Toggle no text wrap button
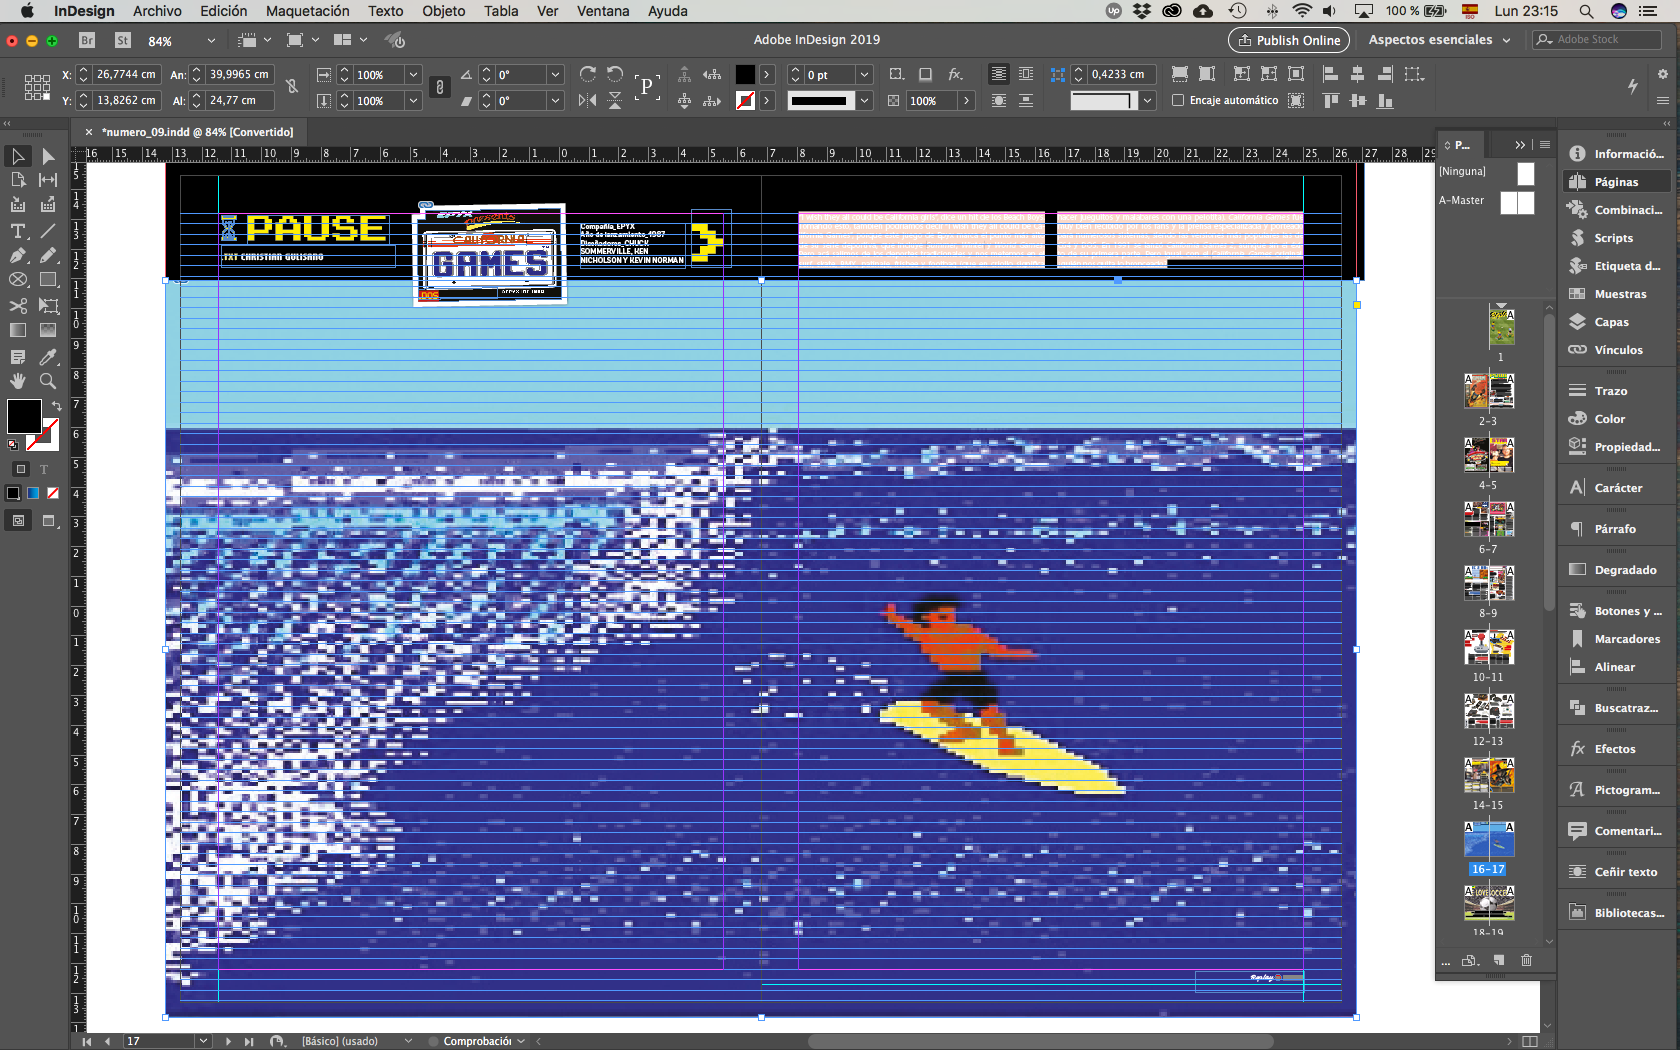 [x=998, y=74]
